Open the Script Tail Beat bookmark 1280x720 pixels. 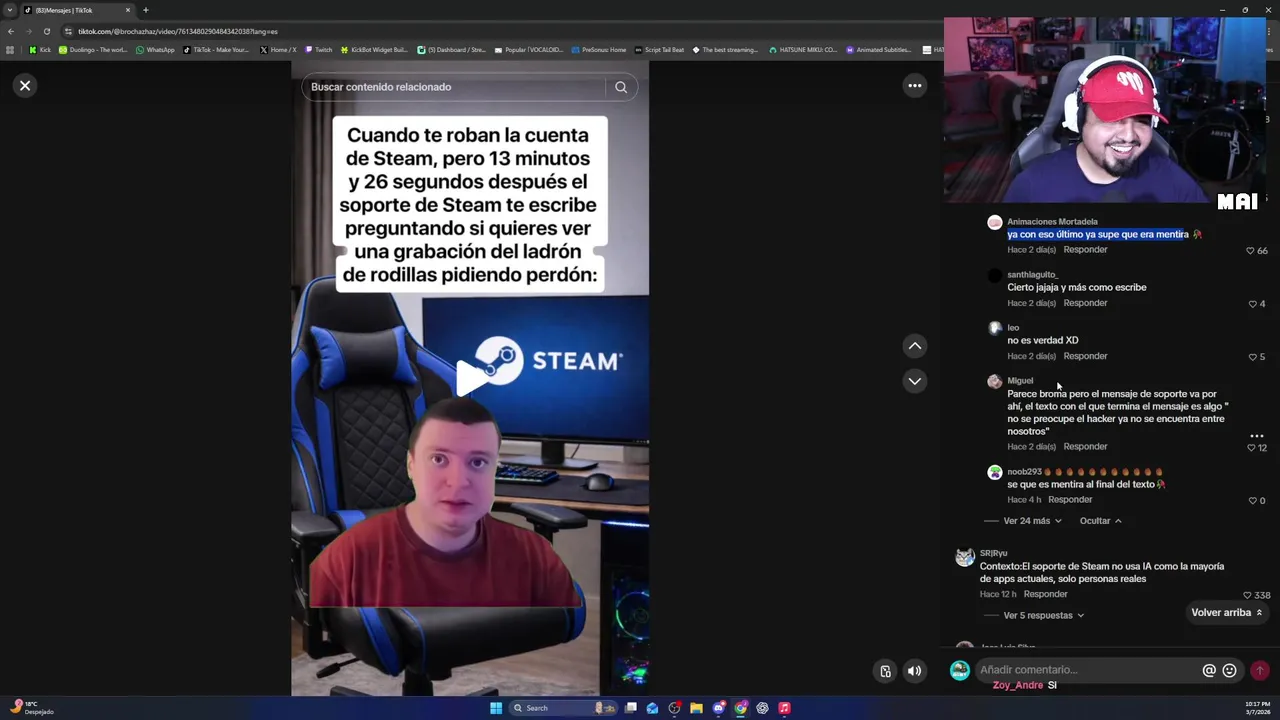point(659,50)
